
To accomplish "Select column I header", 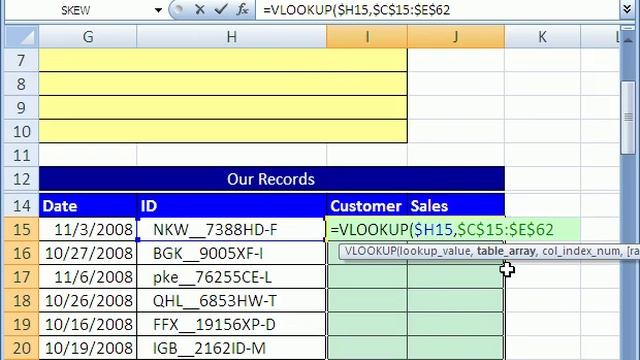I will [367, 37].
